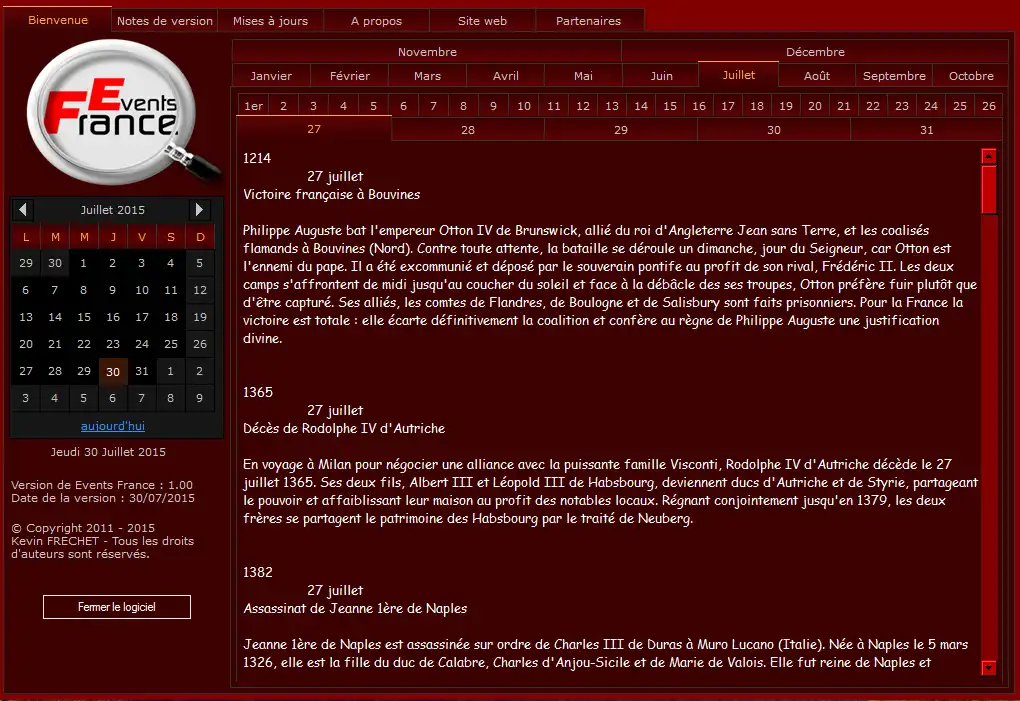Screen dimensions: 1020x701
Task: Click Date de la version : 30/07/2015 text
Action: tap(103, 498)
